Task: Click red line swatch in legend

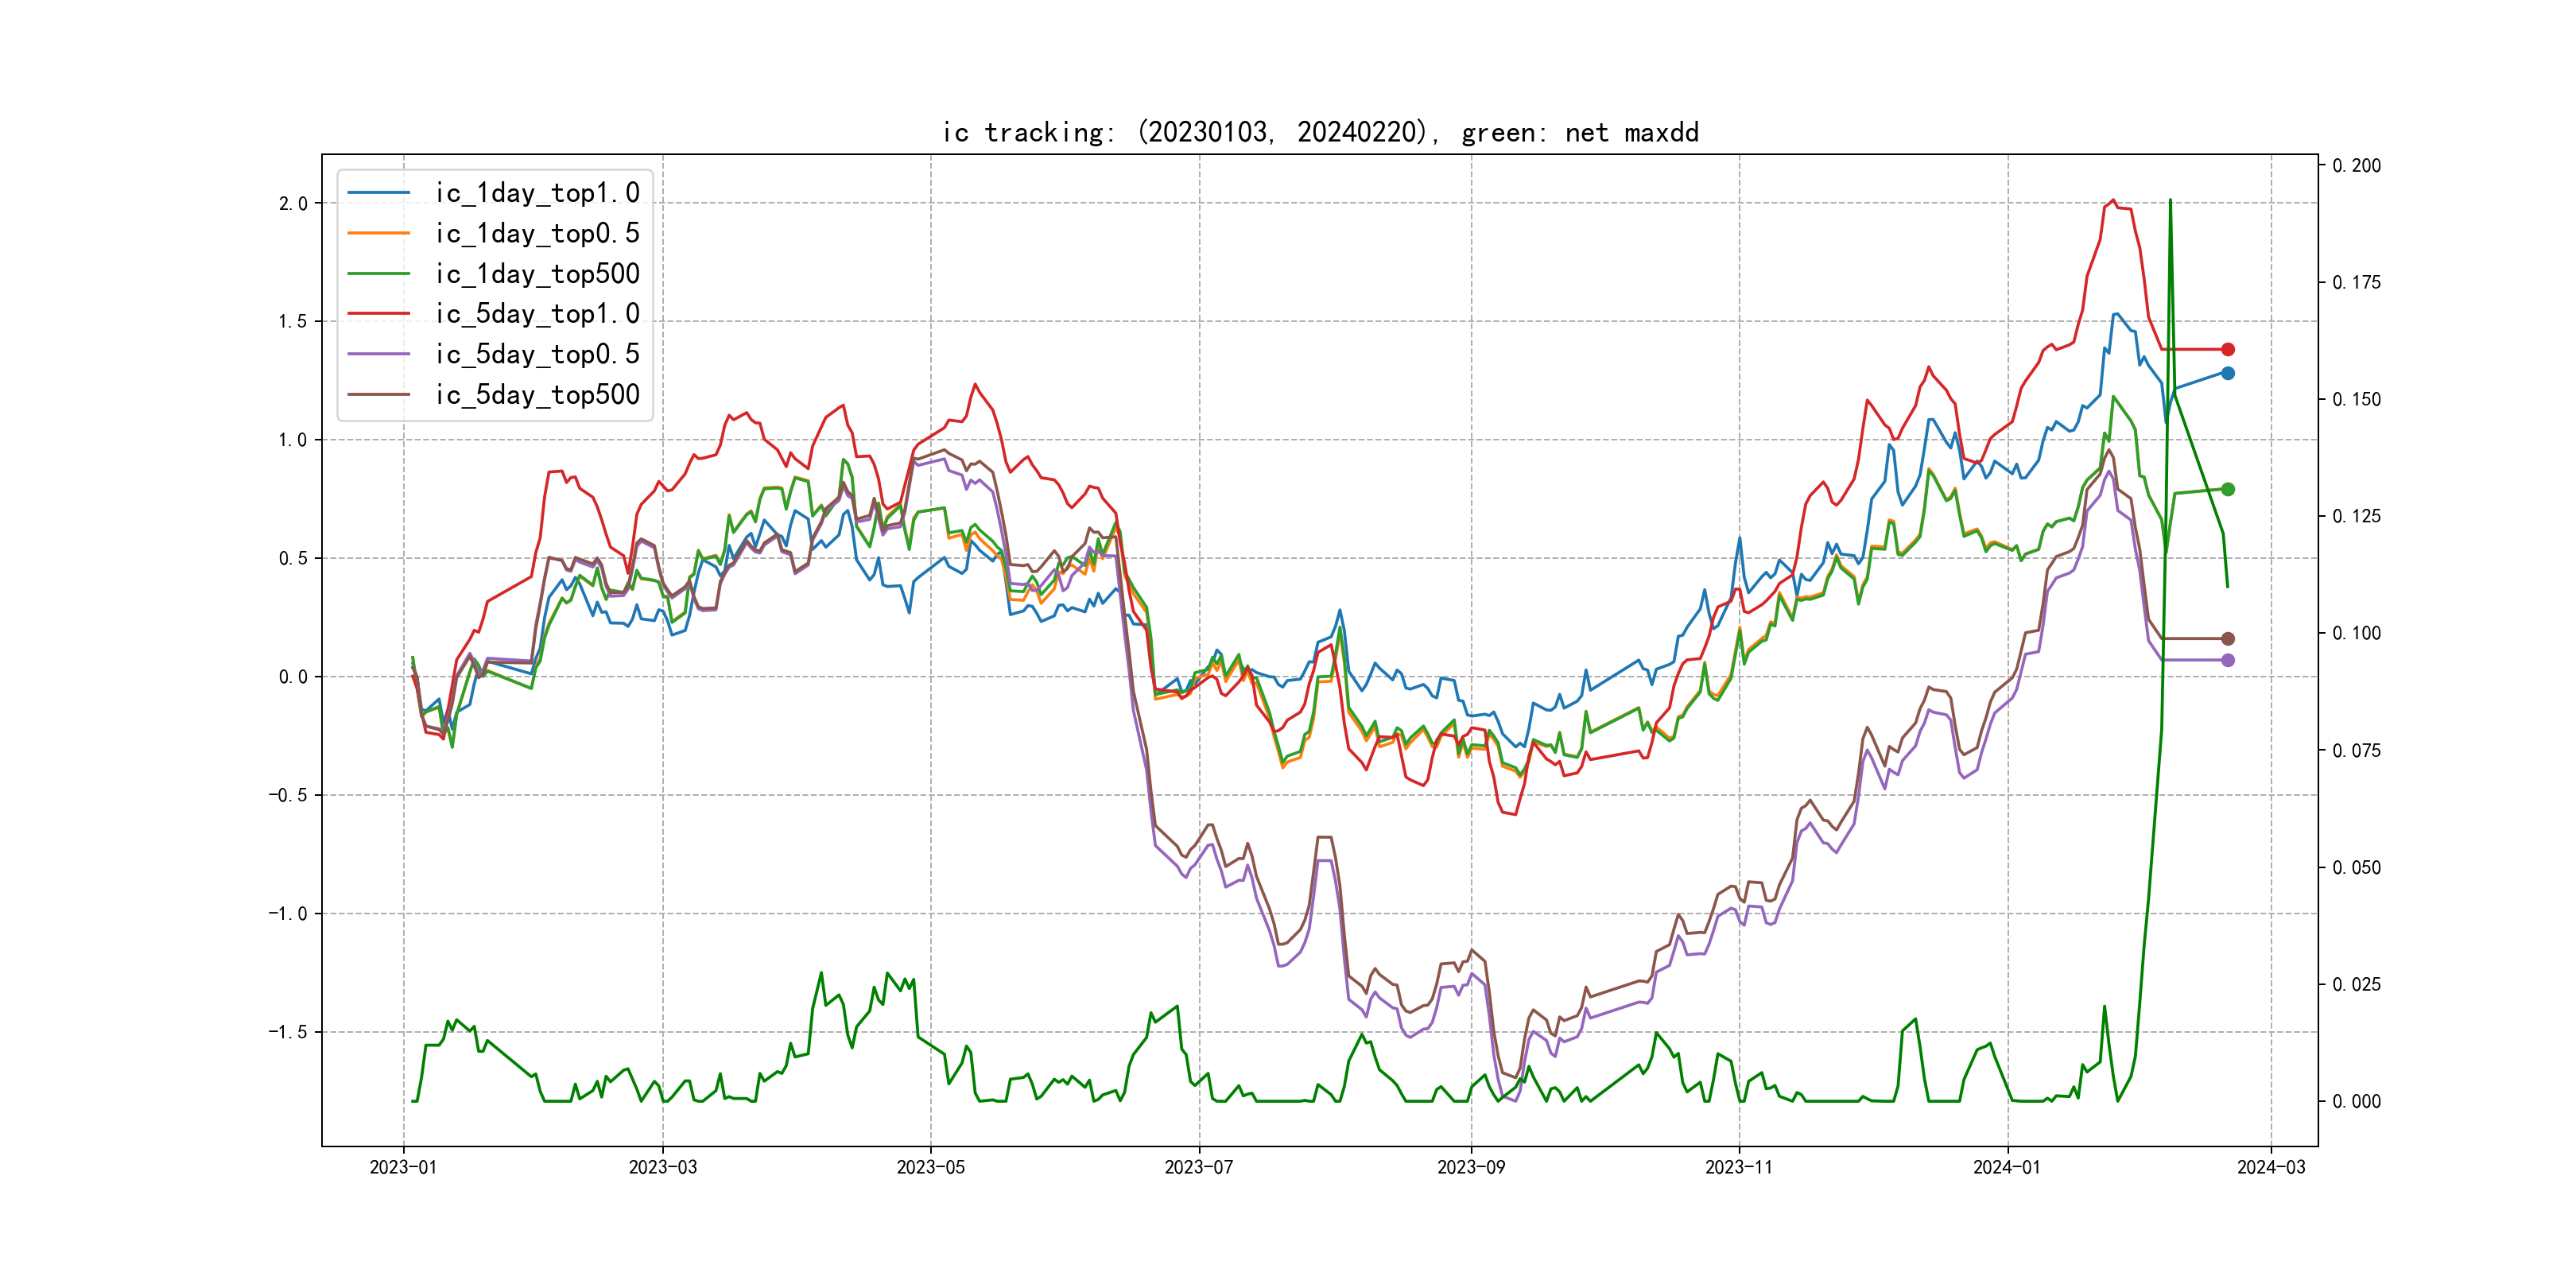Action: (378, 314)
